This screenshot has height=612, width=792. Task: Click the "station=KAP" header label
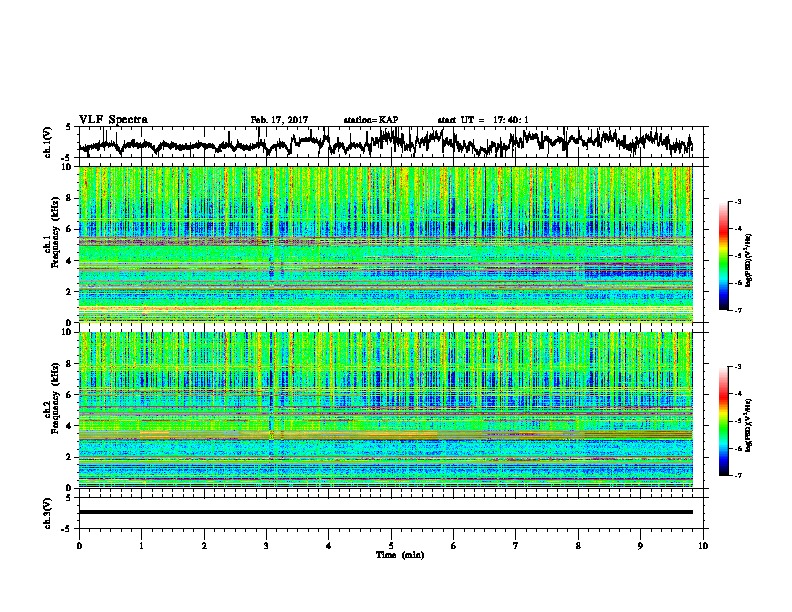point(371,120)
